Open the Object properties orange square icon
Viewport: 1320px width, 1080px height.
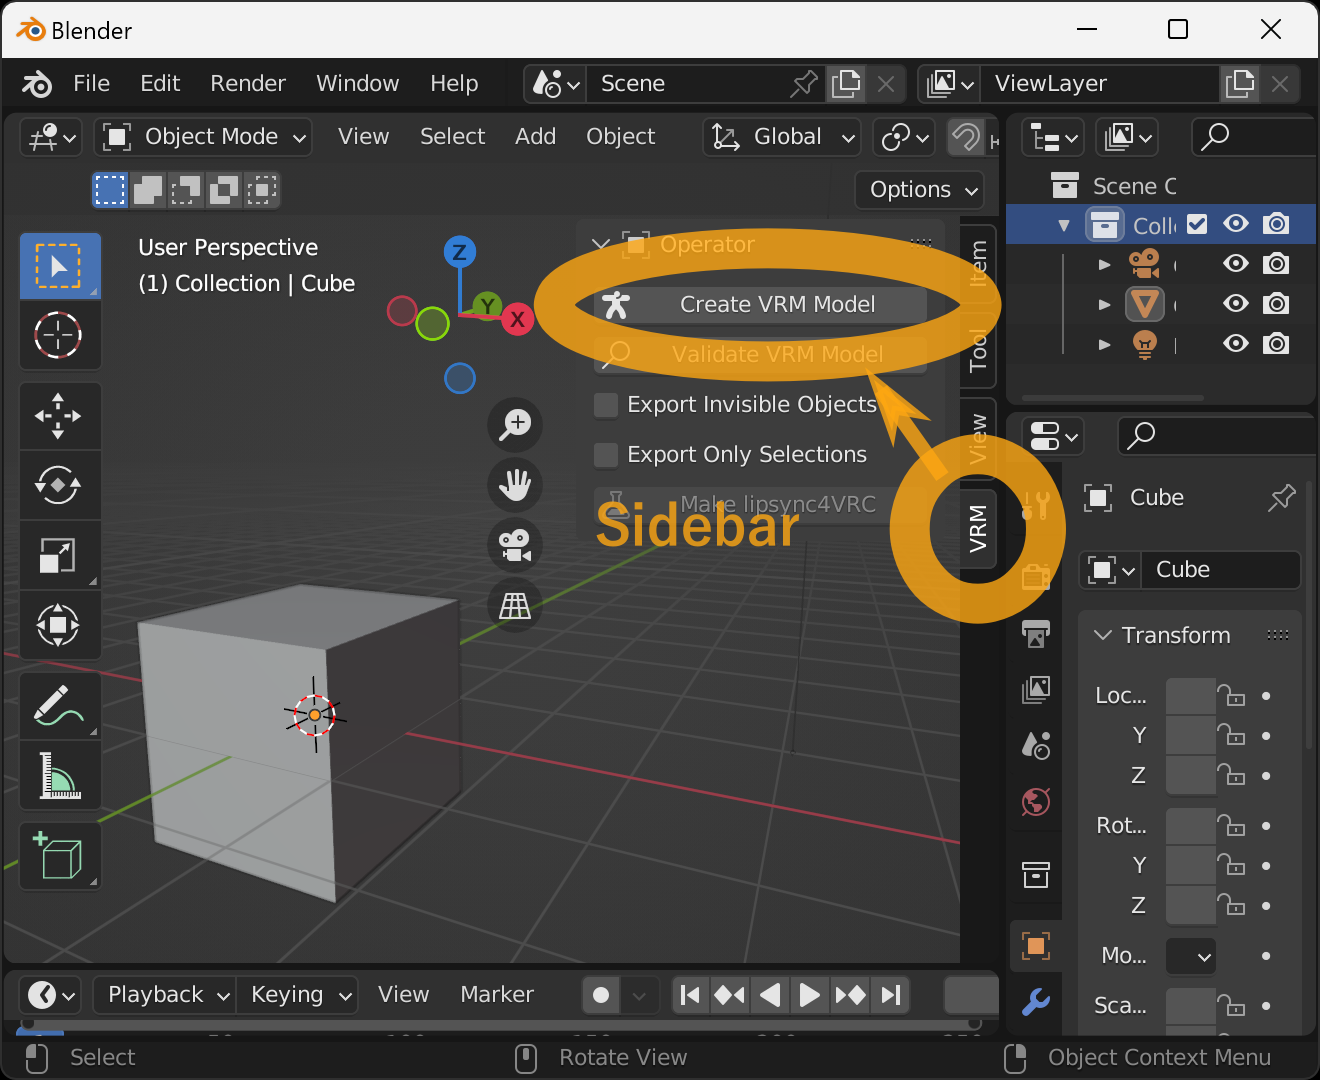[x=1035, y=945]
